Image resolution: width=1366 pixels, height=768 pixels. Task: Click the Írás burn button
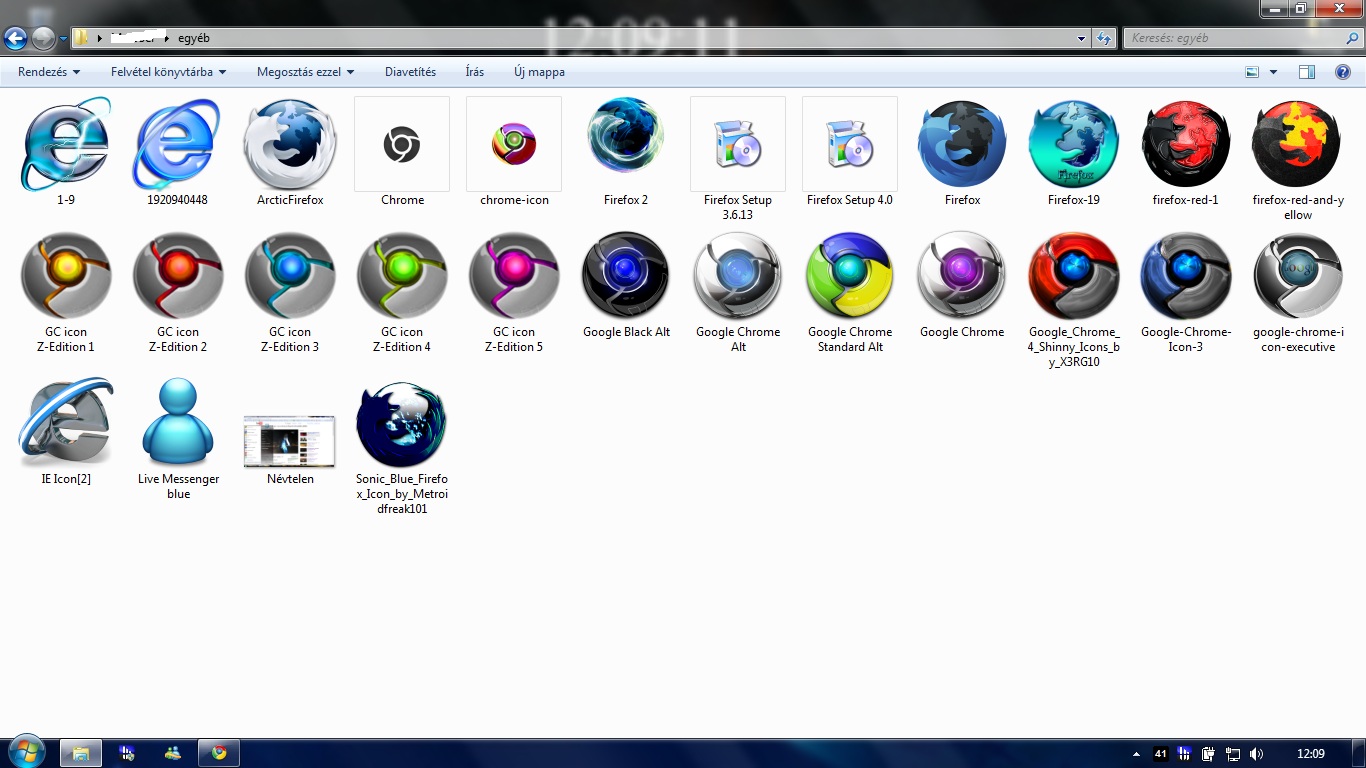point(475,72)
